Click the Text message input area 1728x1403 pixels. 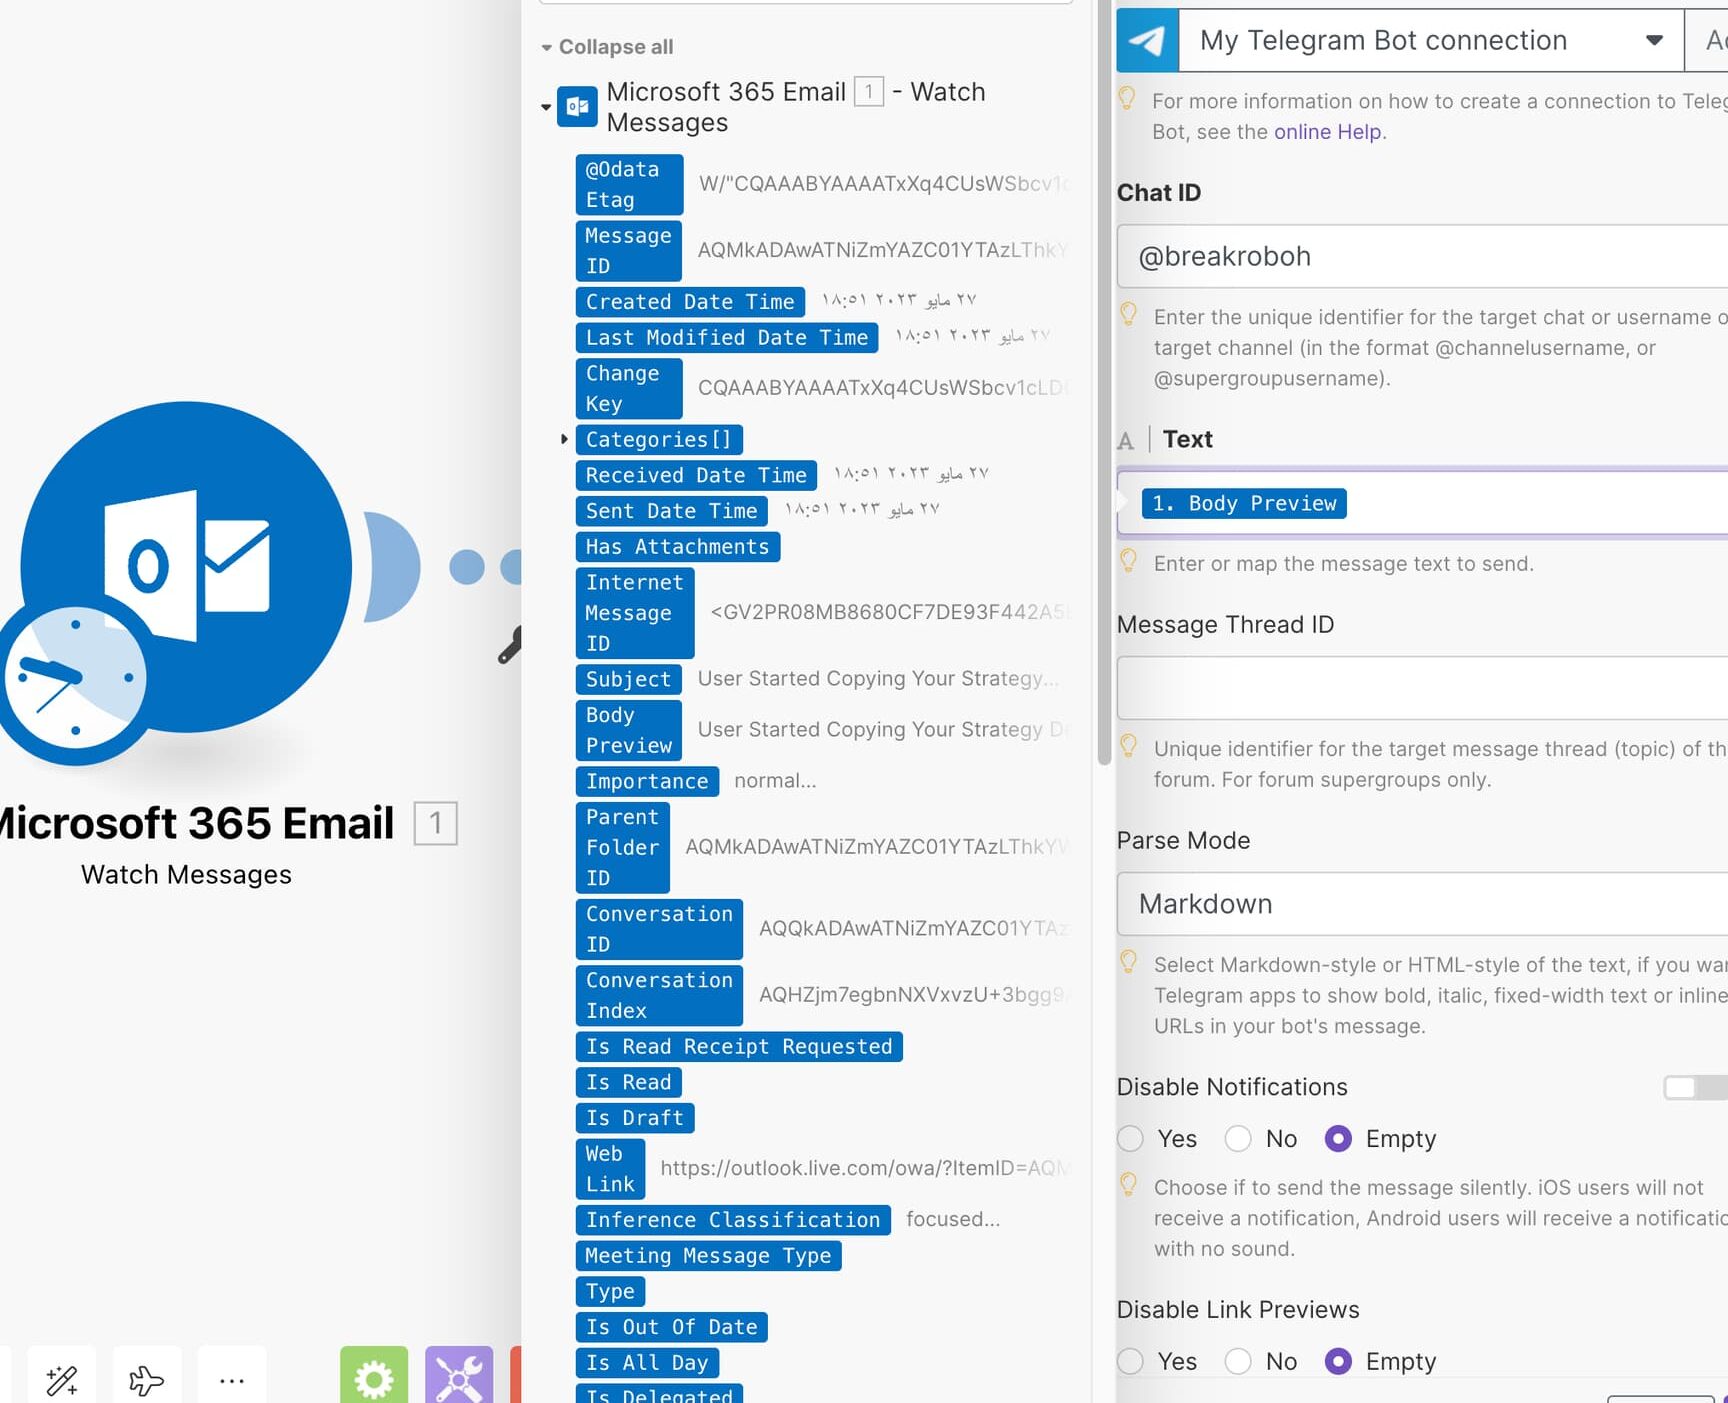pos(1422,503)
